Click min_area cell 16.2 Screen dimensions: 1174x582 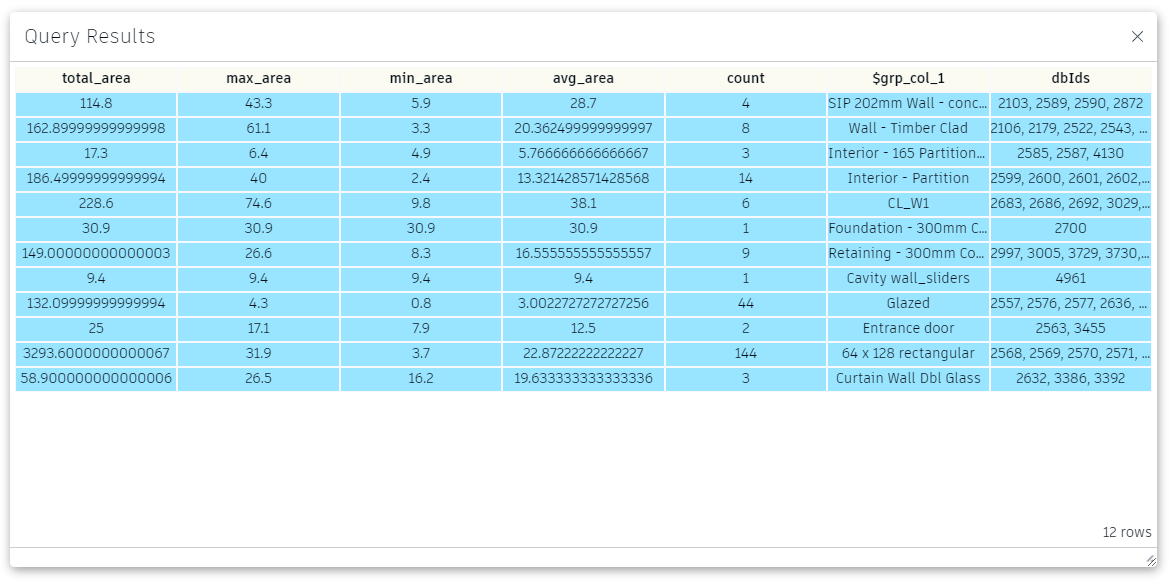421,378
